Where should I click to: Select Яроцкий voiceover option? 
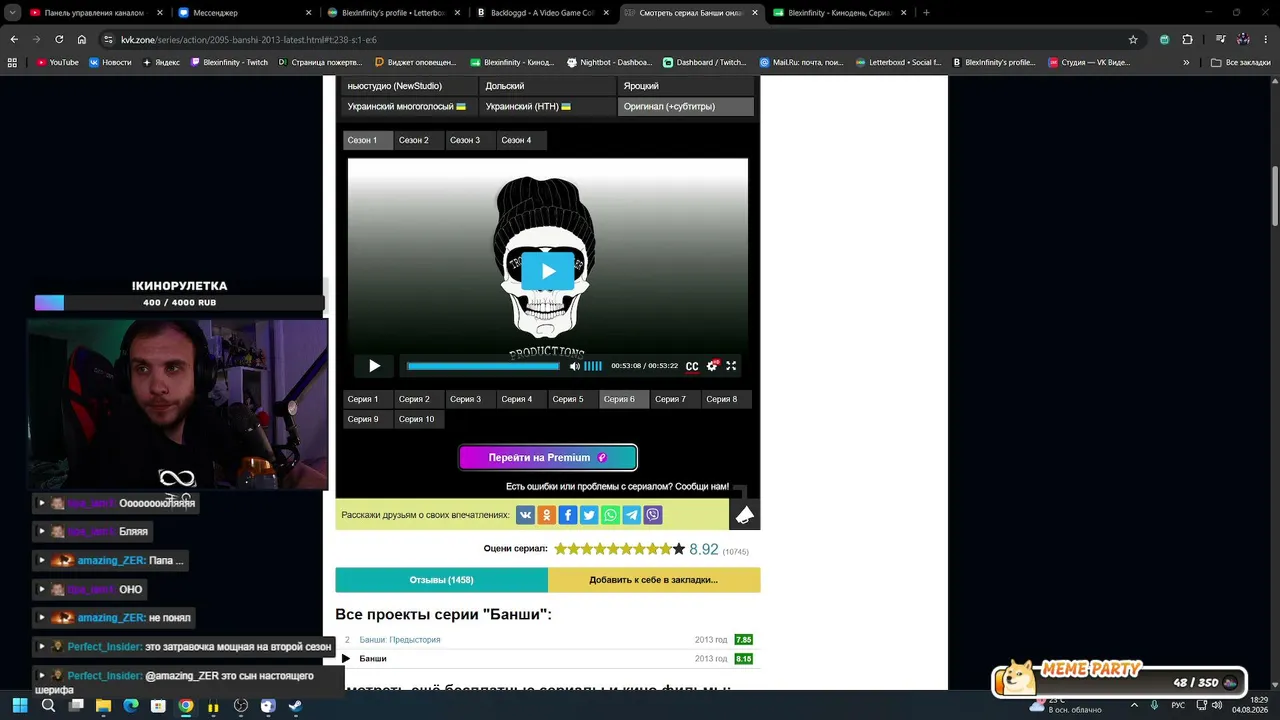(x=686, y=86)
